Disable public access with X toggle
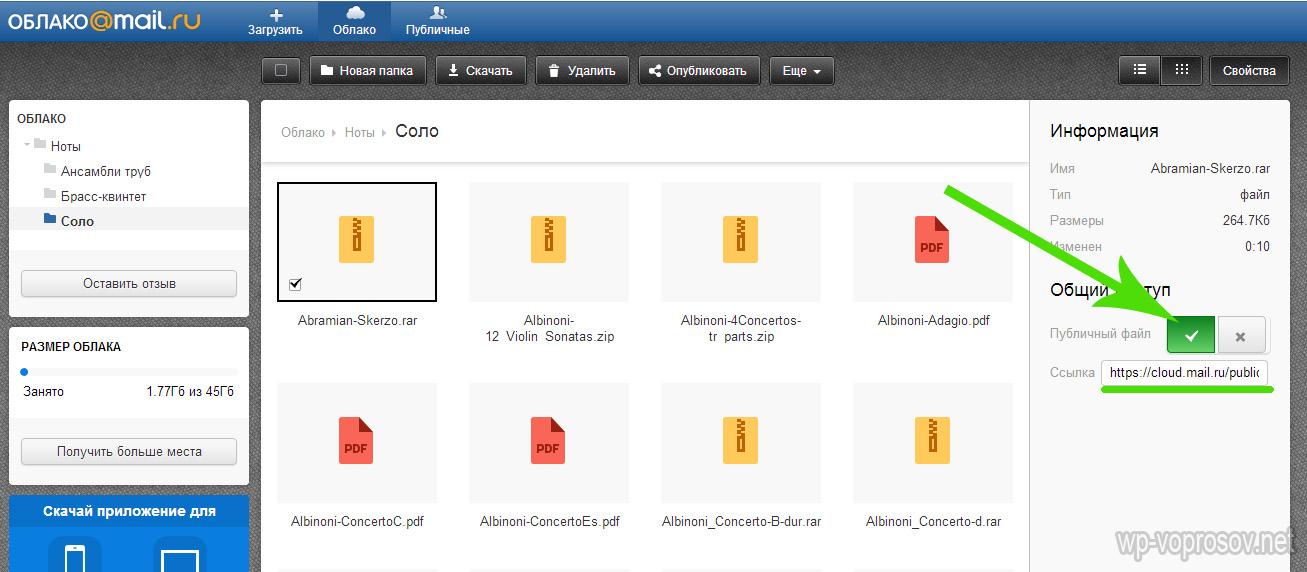1307x572 pixels. (1241, 335)
